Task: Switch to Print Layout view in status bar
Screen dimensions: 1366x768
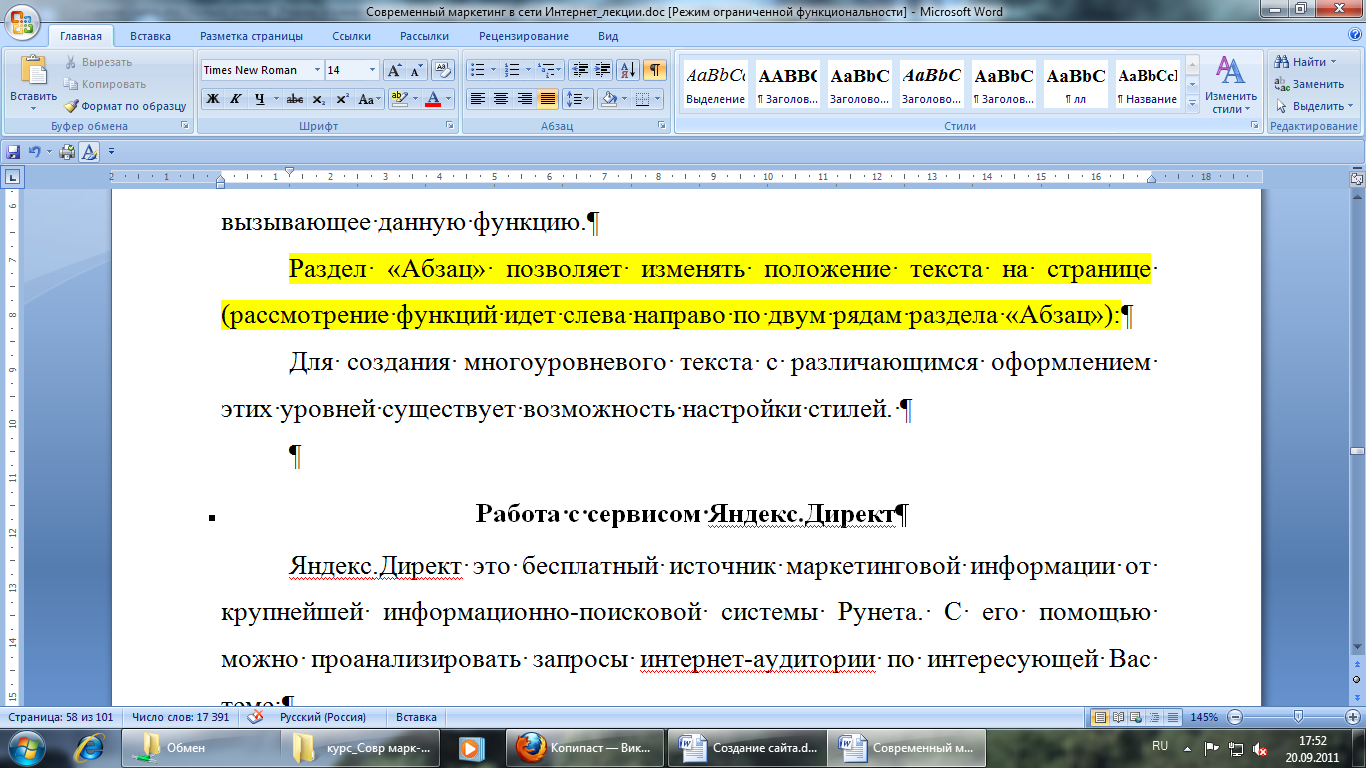Action: click(x=1100, y=717)
